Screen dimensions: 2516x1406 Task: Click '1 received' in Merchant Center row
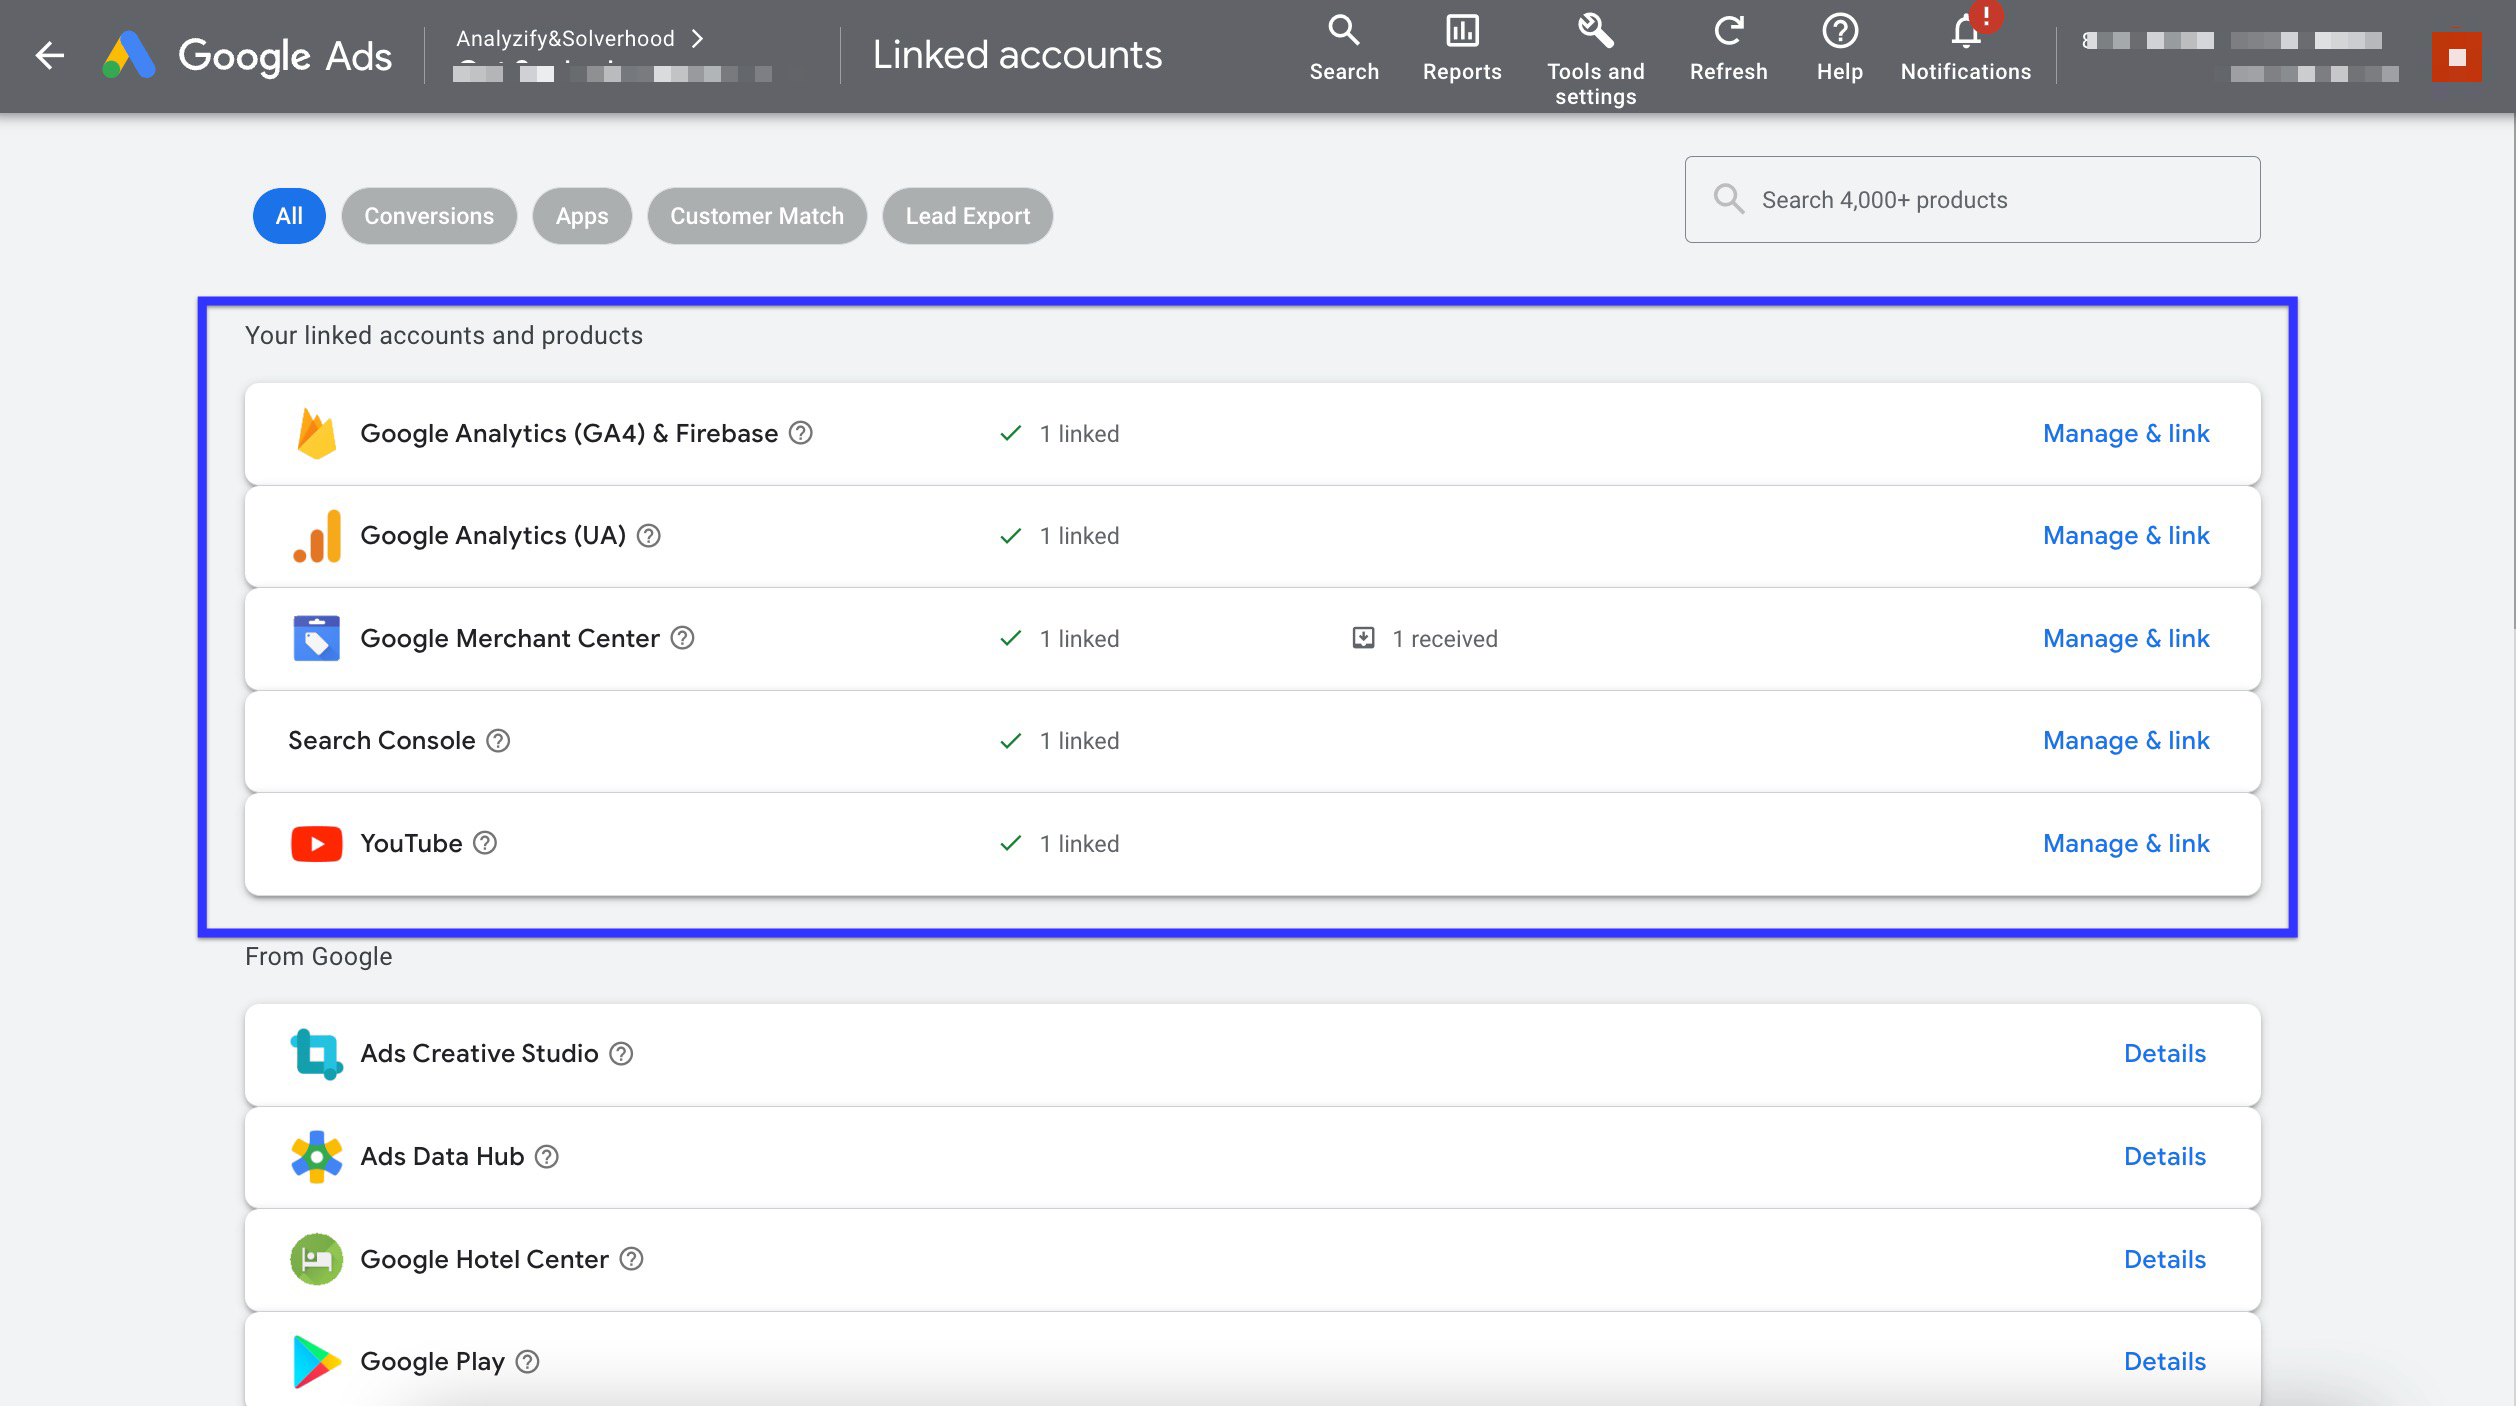click(x=1444, y=639)
